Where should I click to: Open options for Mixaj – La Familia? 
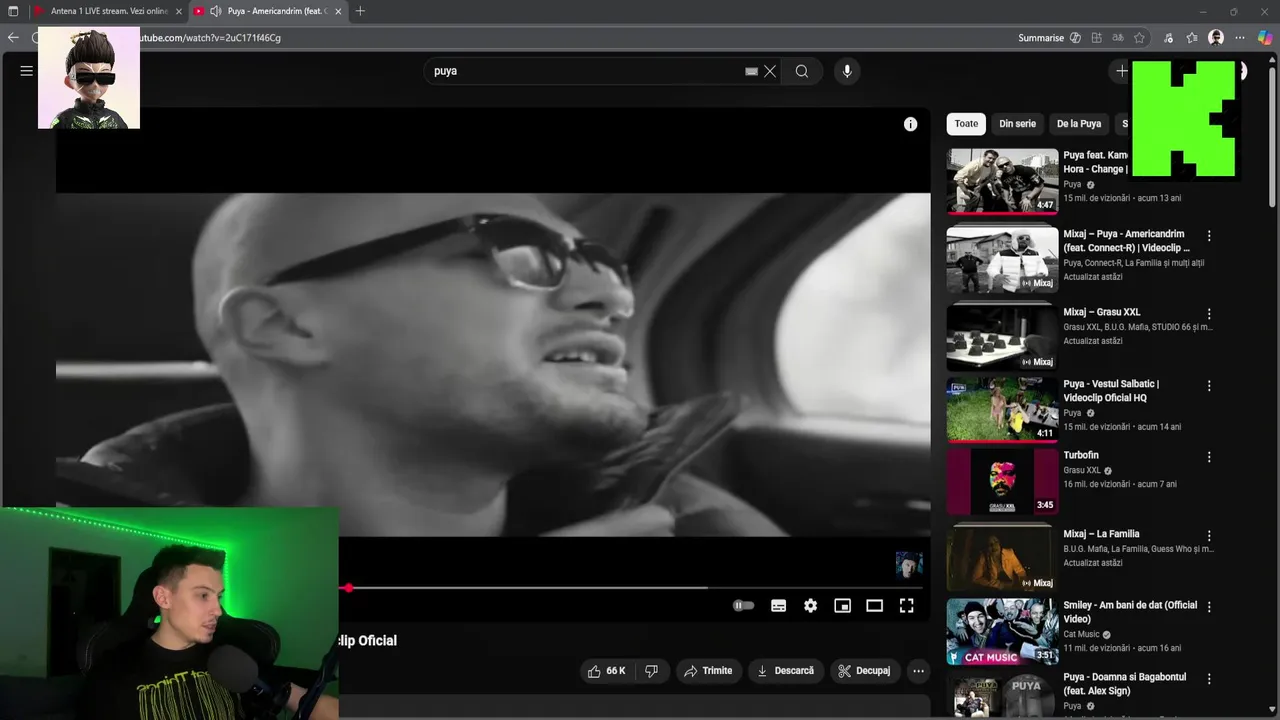pos(1209,536)
